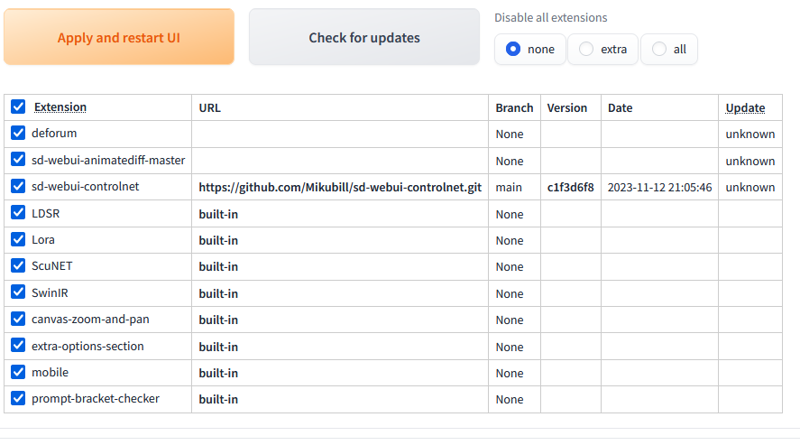Toggle the SwinIR extension checkbox

pyautogui.click(x=18, y=292)
